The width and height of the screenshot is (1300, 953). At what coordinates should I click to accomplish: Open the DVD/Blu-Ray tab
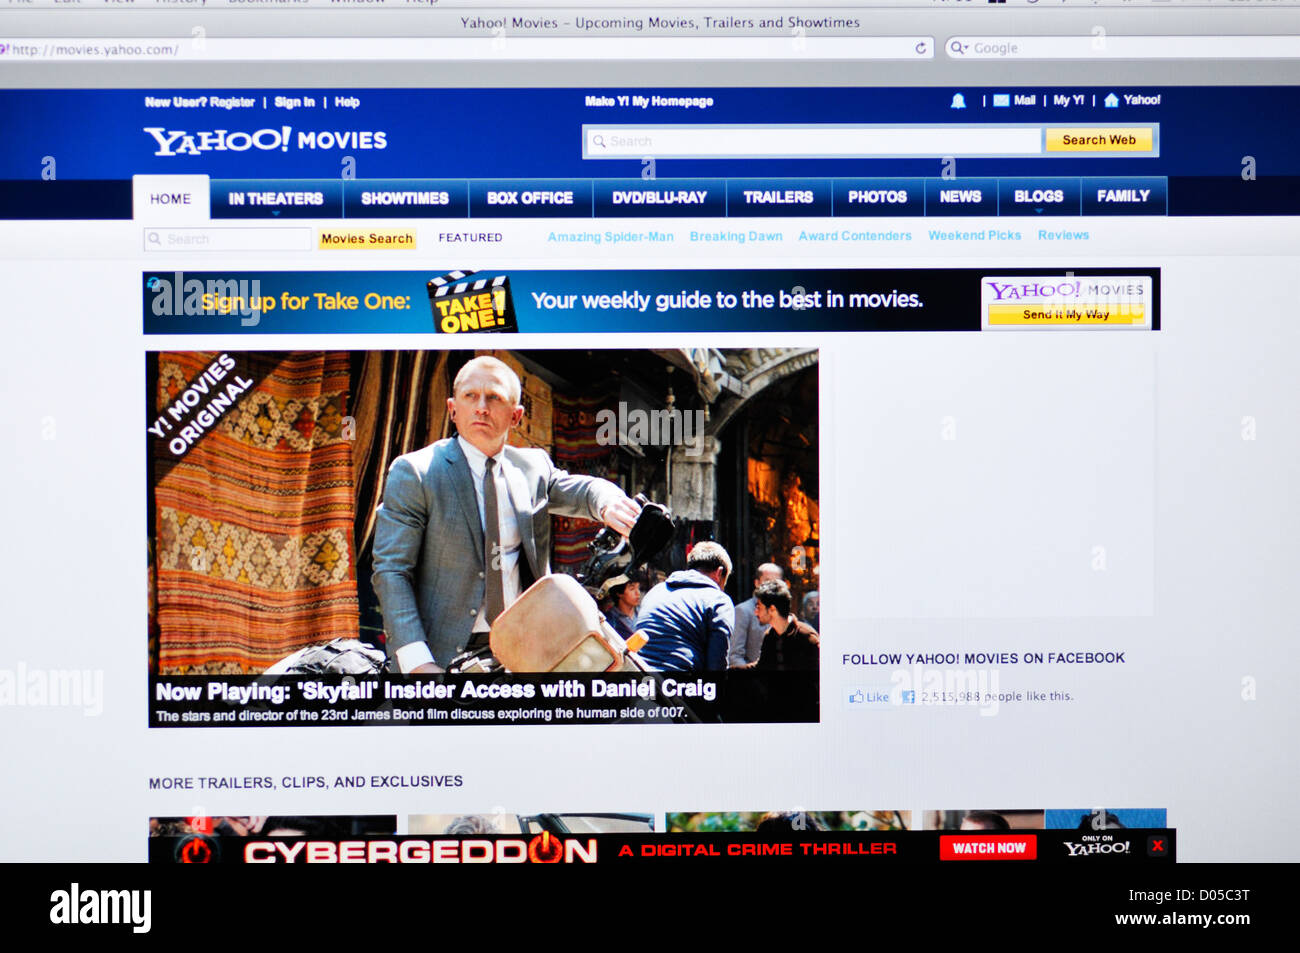tap(660, 197)
